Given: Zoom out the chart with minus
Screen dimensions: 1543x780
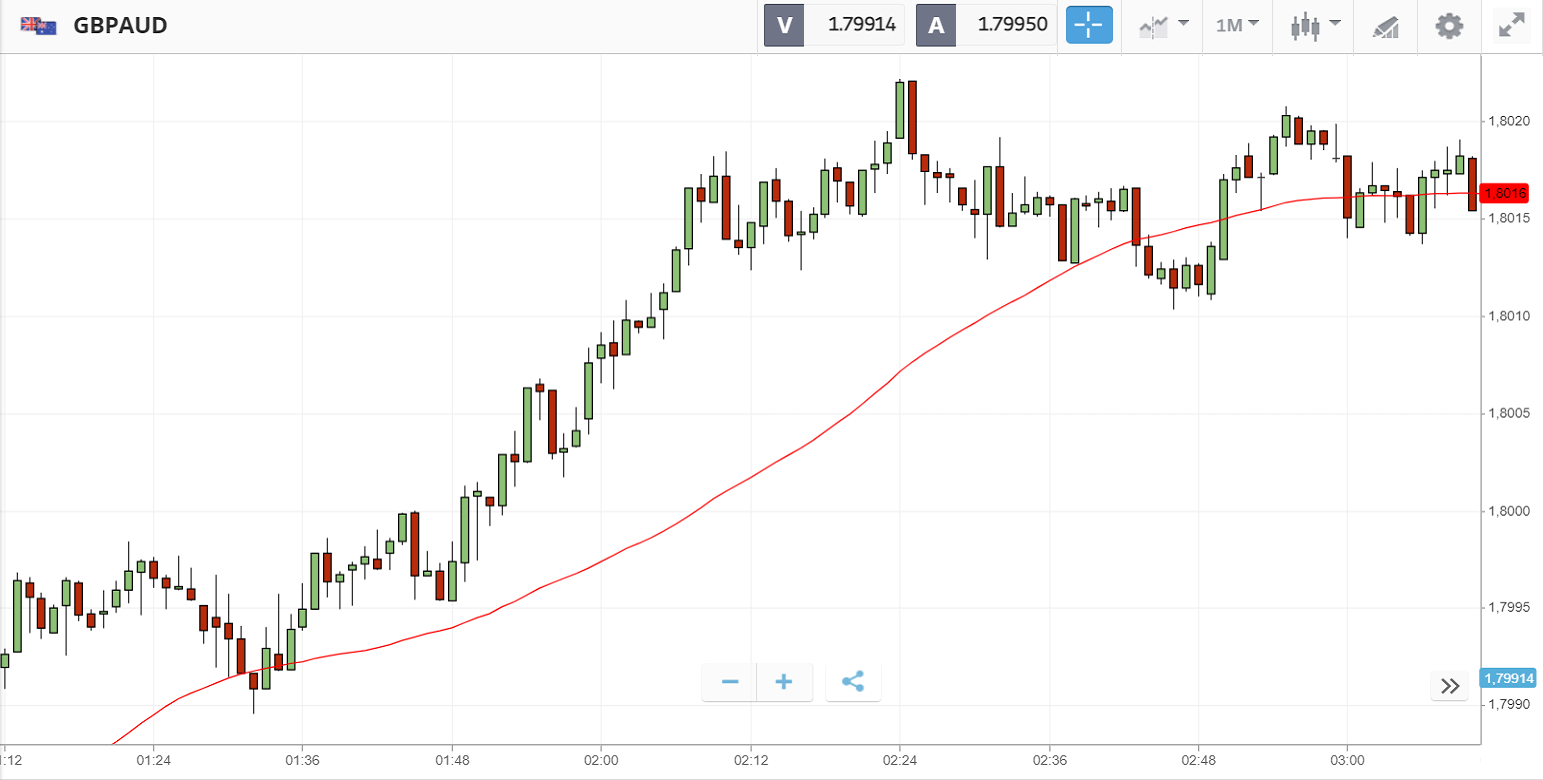Looking at the screenshot, I should coord(730,682).
